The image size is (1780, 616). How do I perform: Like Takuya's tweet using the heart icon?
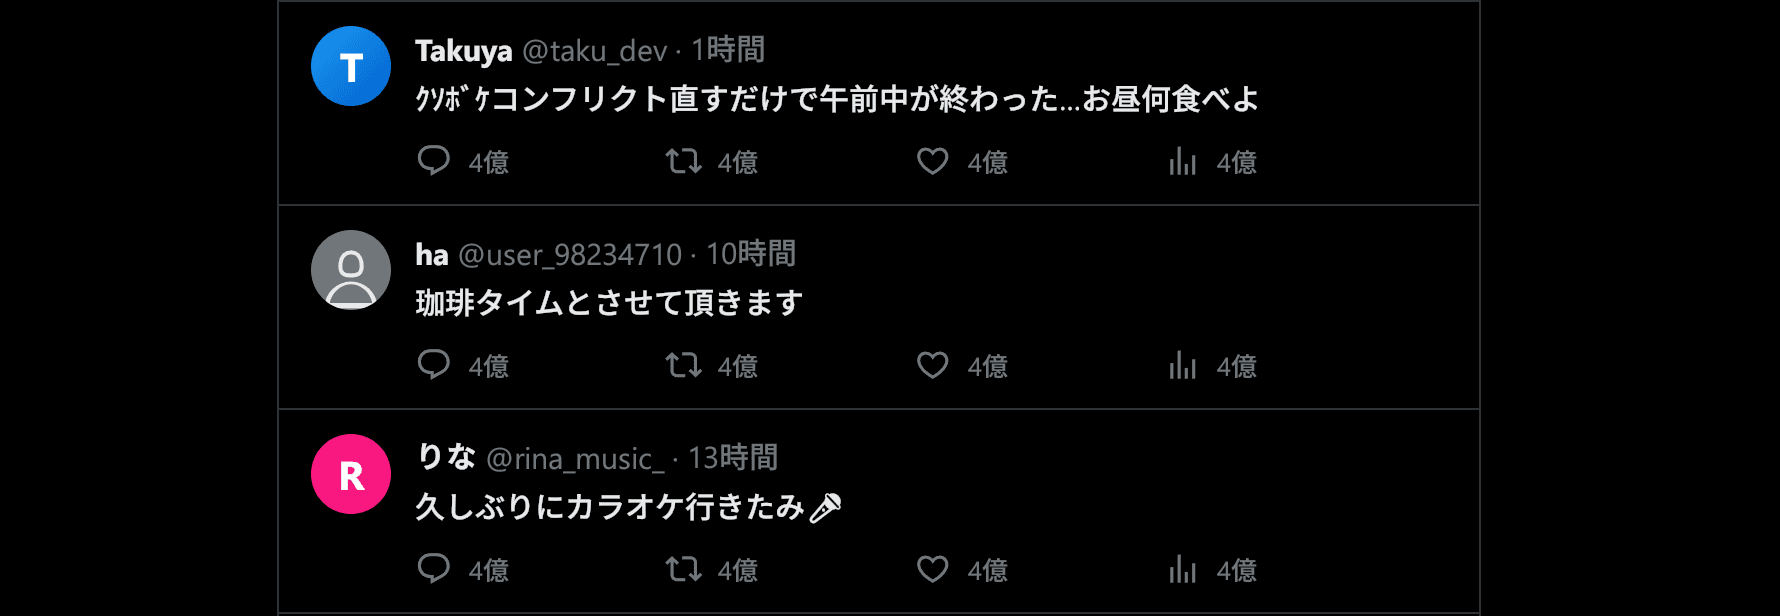click(x=933, y=161)
